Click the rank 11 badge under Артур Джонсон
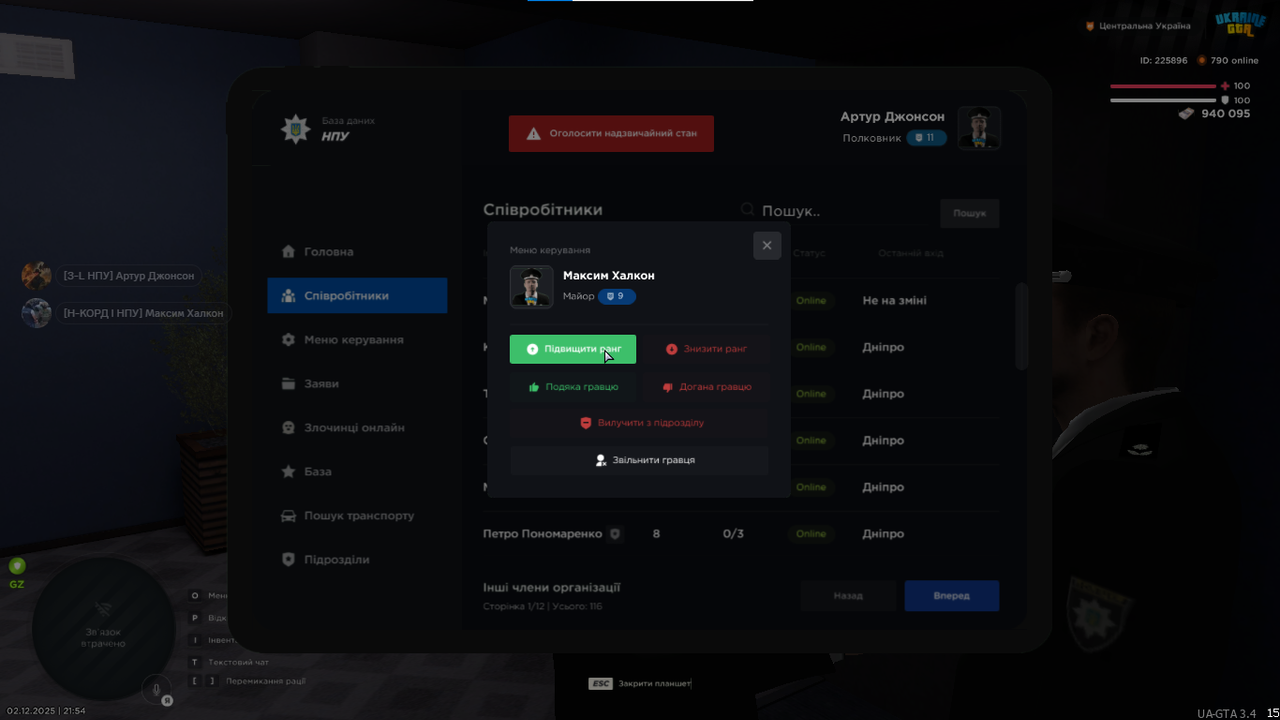1280x720 pixels. pyautogui.click(x=926, y=138)
